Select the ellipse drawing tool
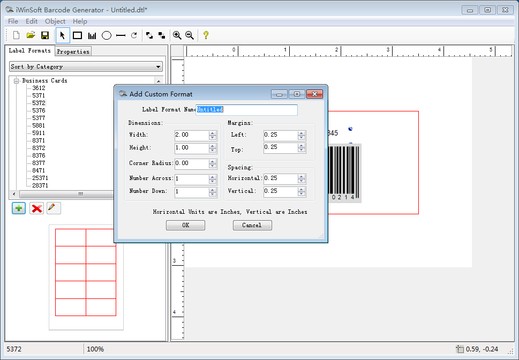This screenshot has width=519, height=360. [x=106, y=35]
